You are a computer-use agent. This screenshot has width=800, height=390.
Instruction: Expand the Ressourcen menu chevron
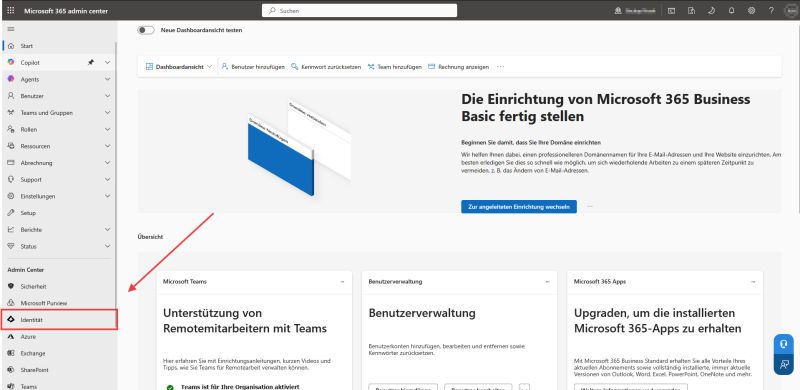tap(107, 146)
